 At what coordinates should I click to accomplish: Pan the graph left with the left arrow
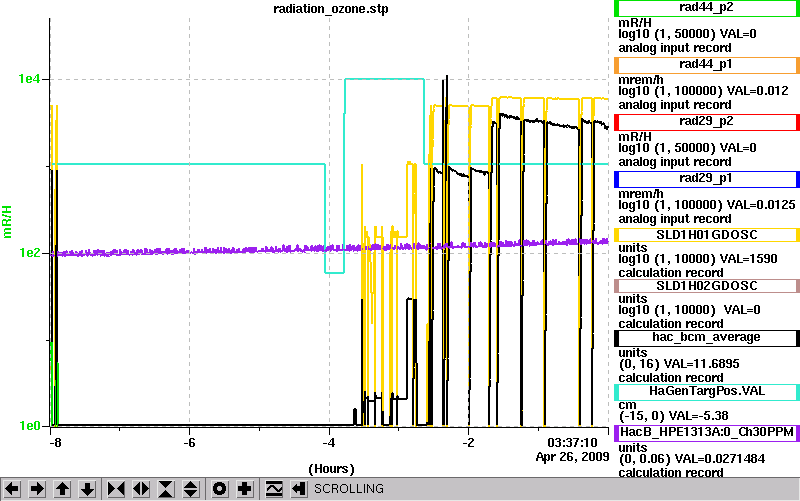12,489
